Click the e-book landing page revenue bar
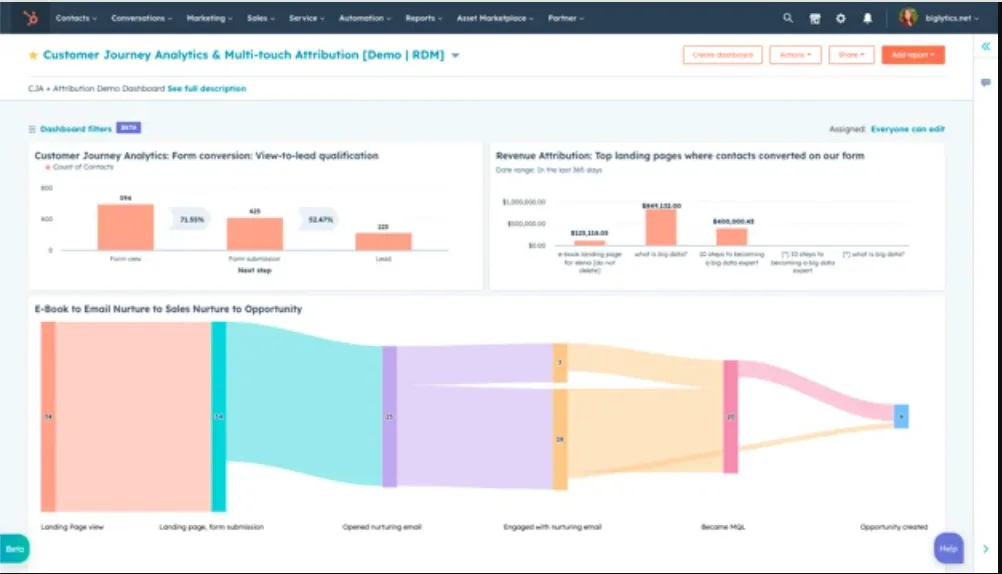 point(589,243)
